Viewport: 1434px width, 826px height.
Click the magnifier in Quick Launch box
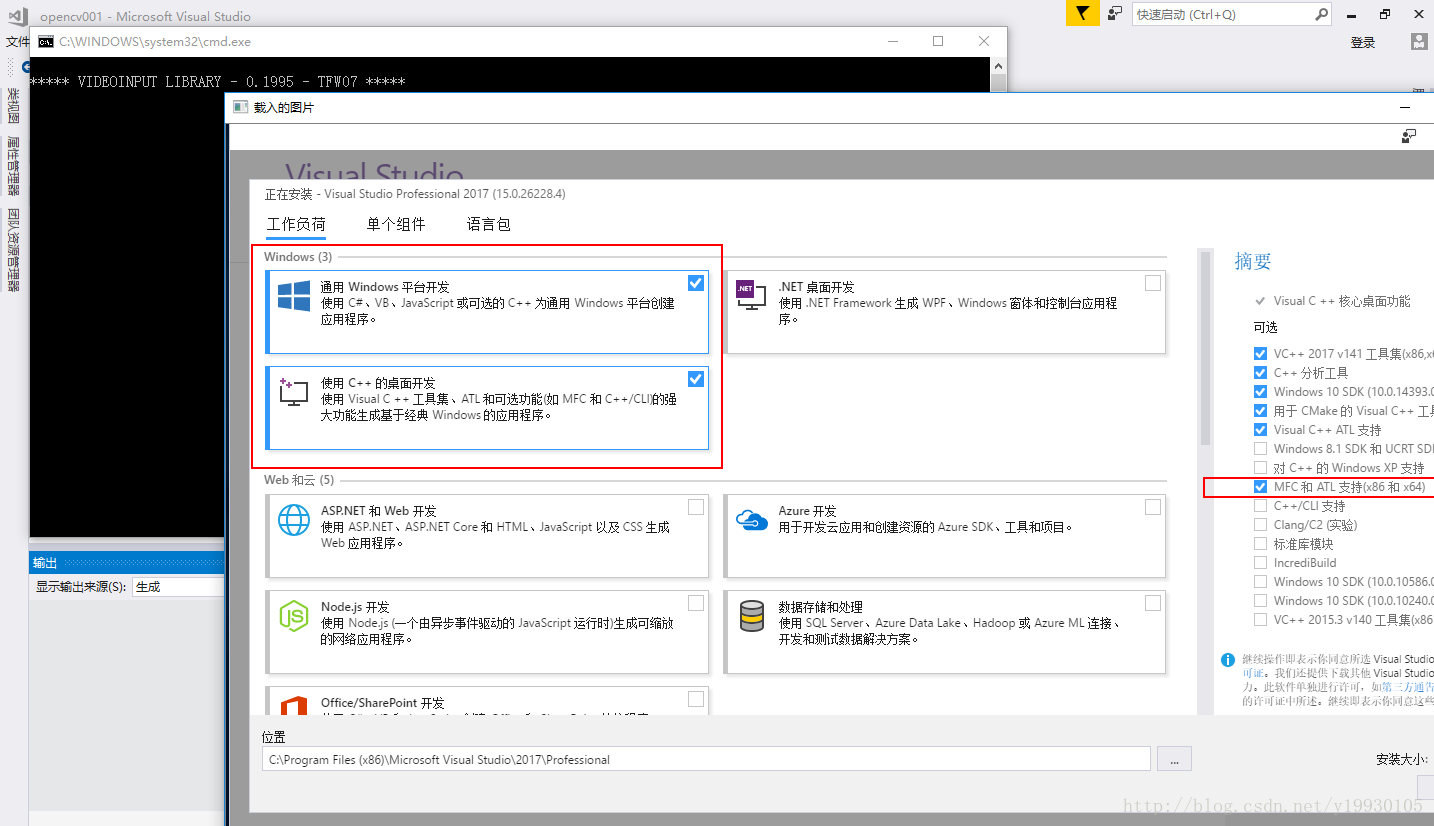tap(1321, 14)
